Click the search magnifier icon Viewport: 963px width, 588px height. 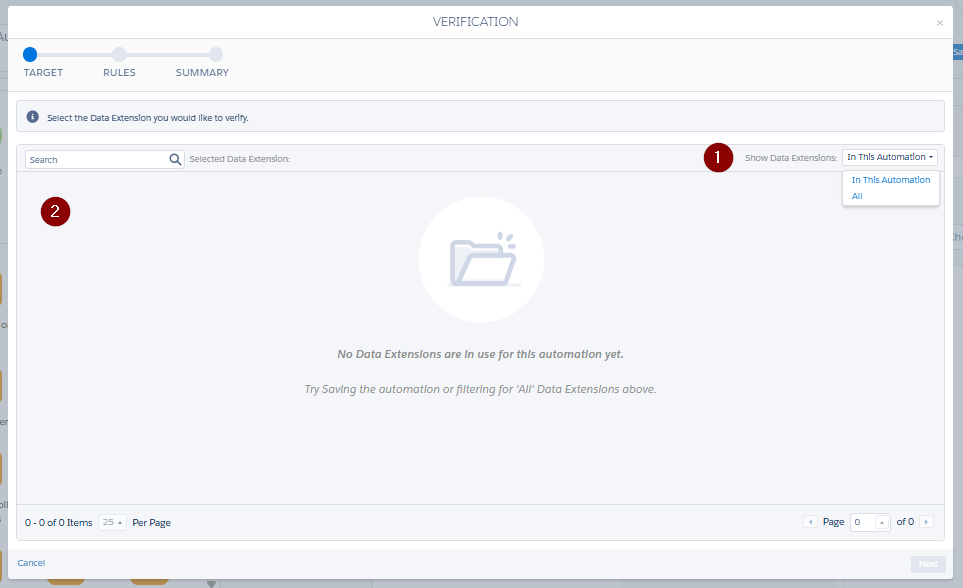[x=175, y=160]
